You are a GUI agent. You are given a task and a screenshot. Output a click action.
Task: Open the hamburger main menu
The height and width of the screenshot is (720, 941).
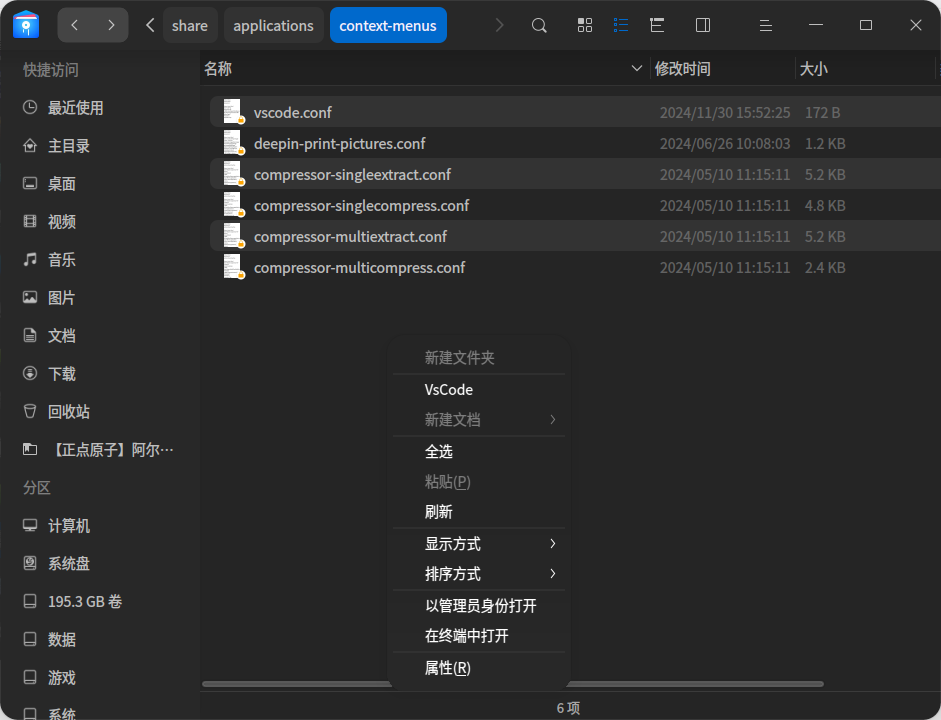765,25
